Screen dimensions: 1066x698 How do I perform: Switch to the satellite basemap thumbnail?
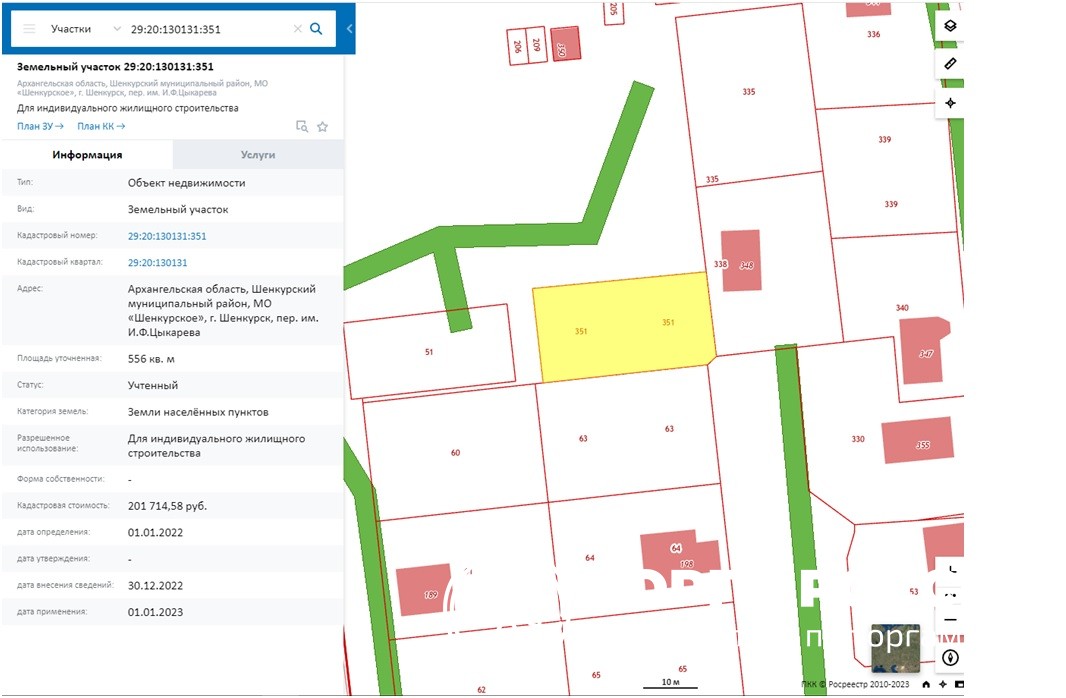click(x=894, y=647)
